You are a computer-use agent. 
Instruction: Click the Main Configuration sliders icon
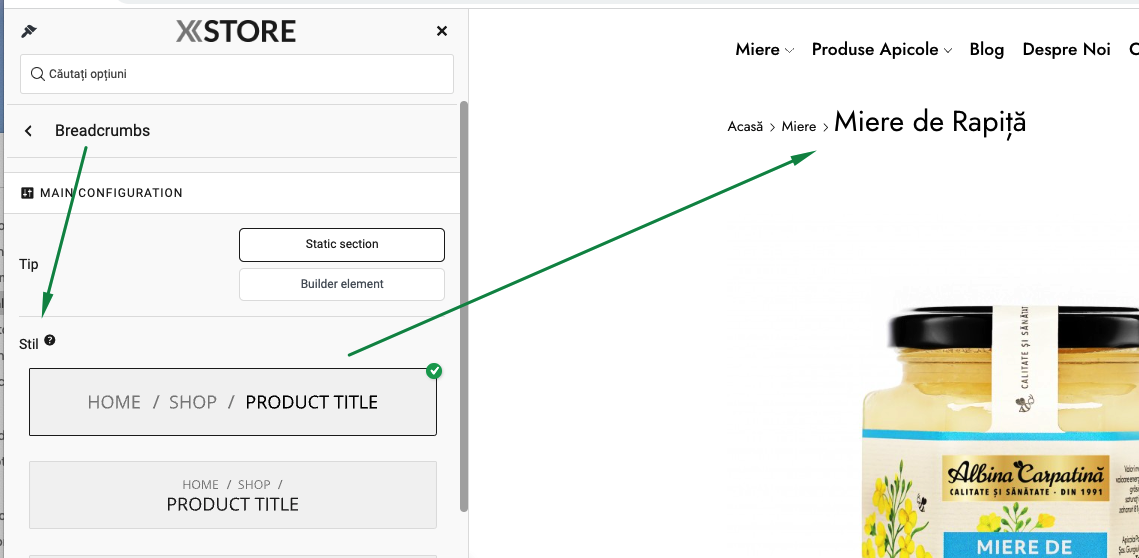coord(28,193)
